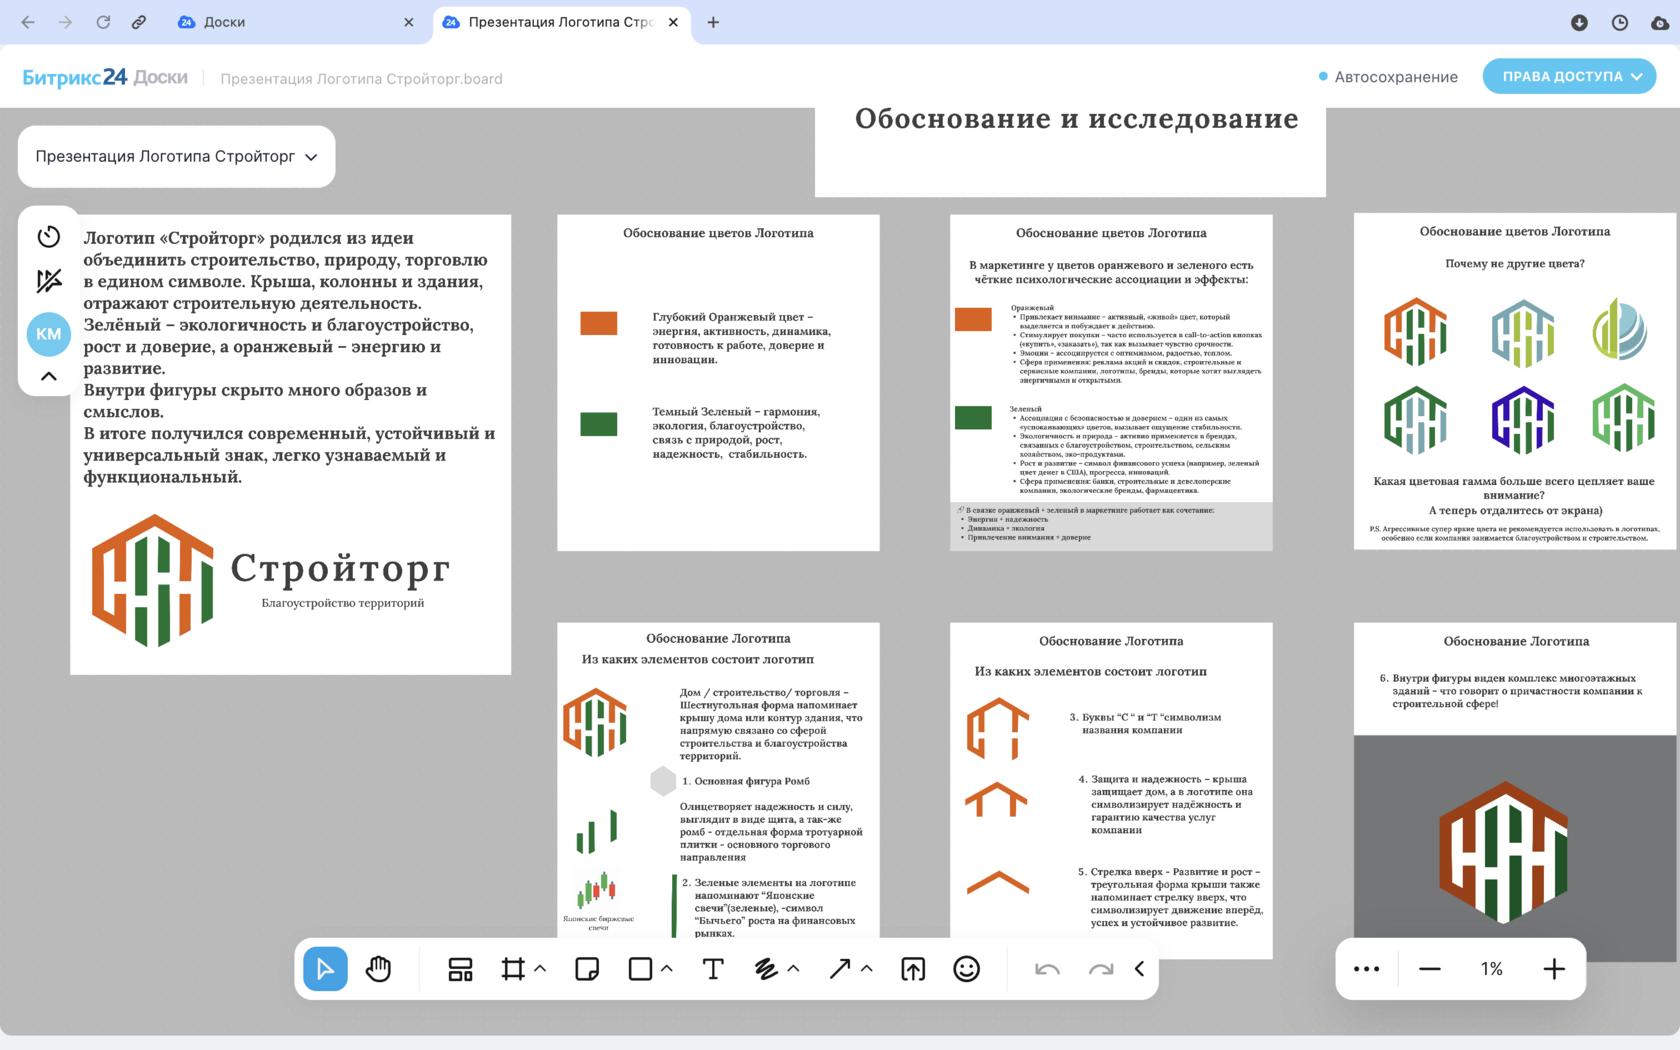Click the Логотип «Стройторг» родился description text

click(x=289, y=357)
